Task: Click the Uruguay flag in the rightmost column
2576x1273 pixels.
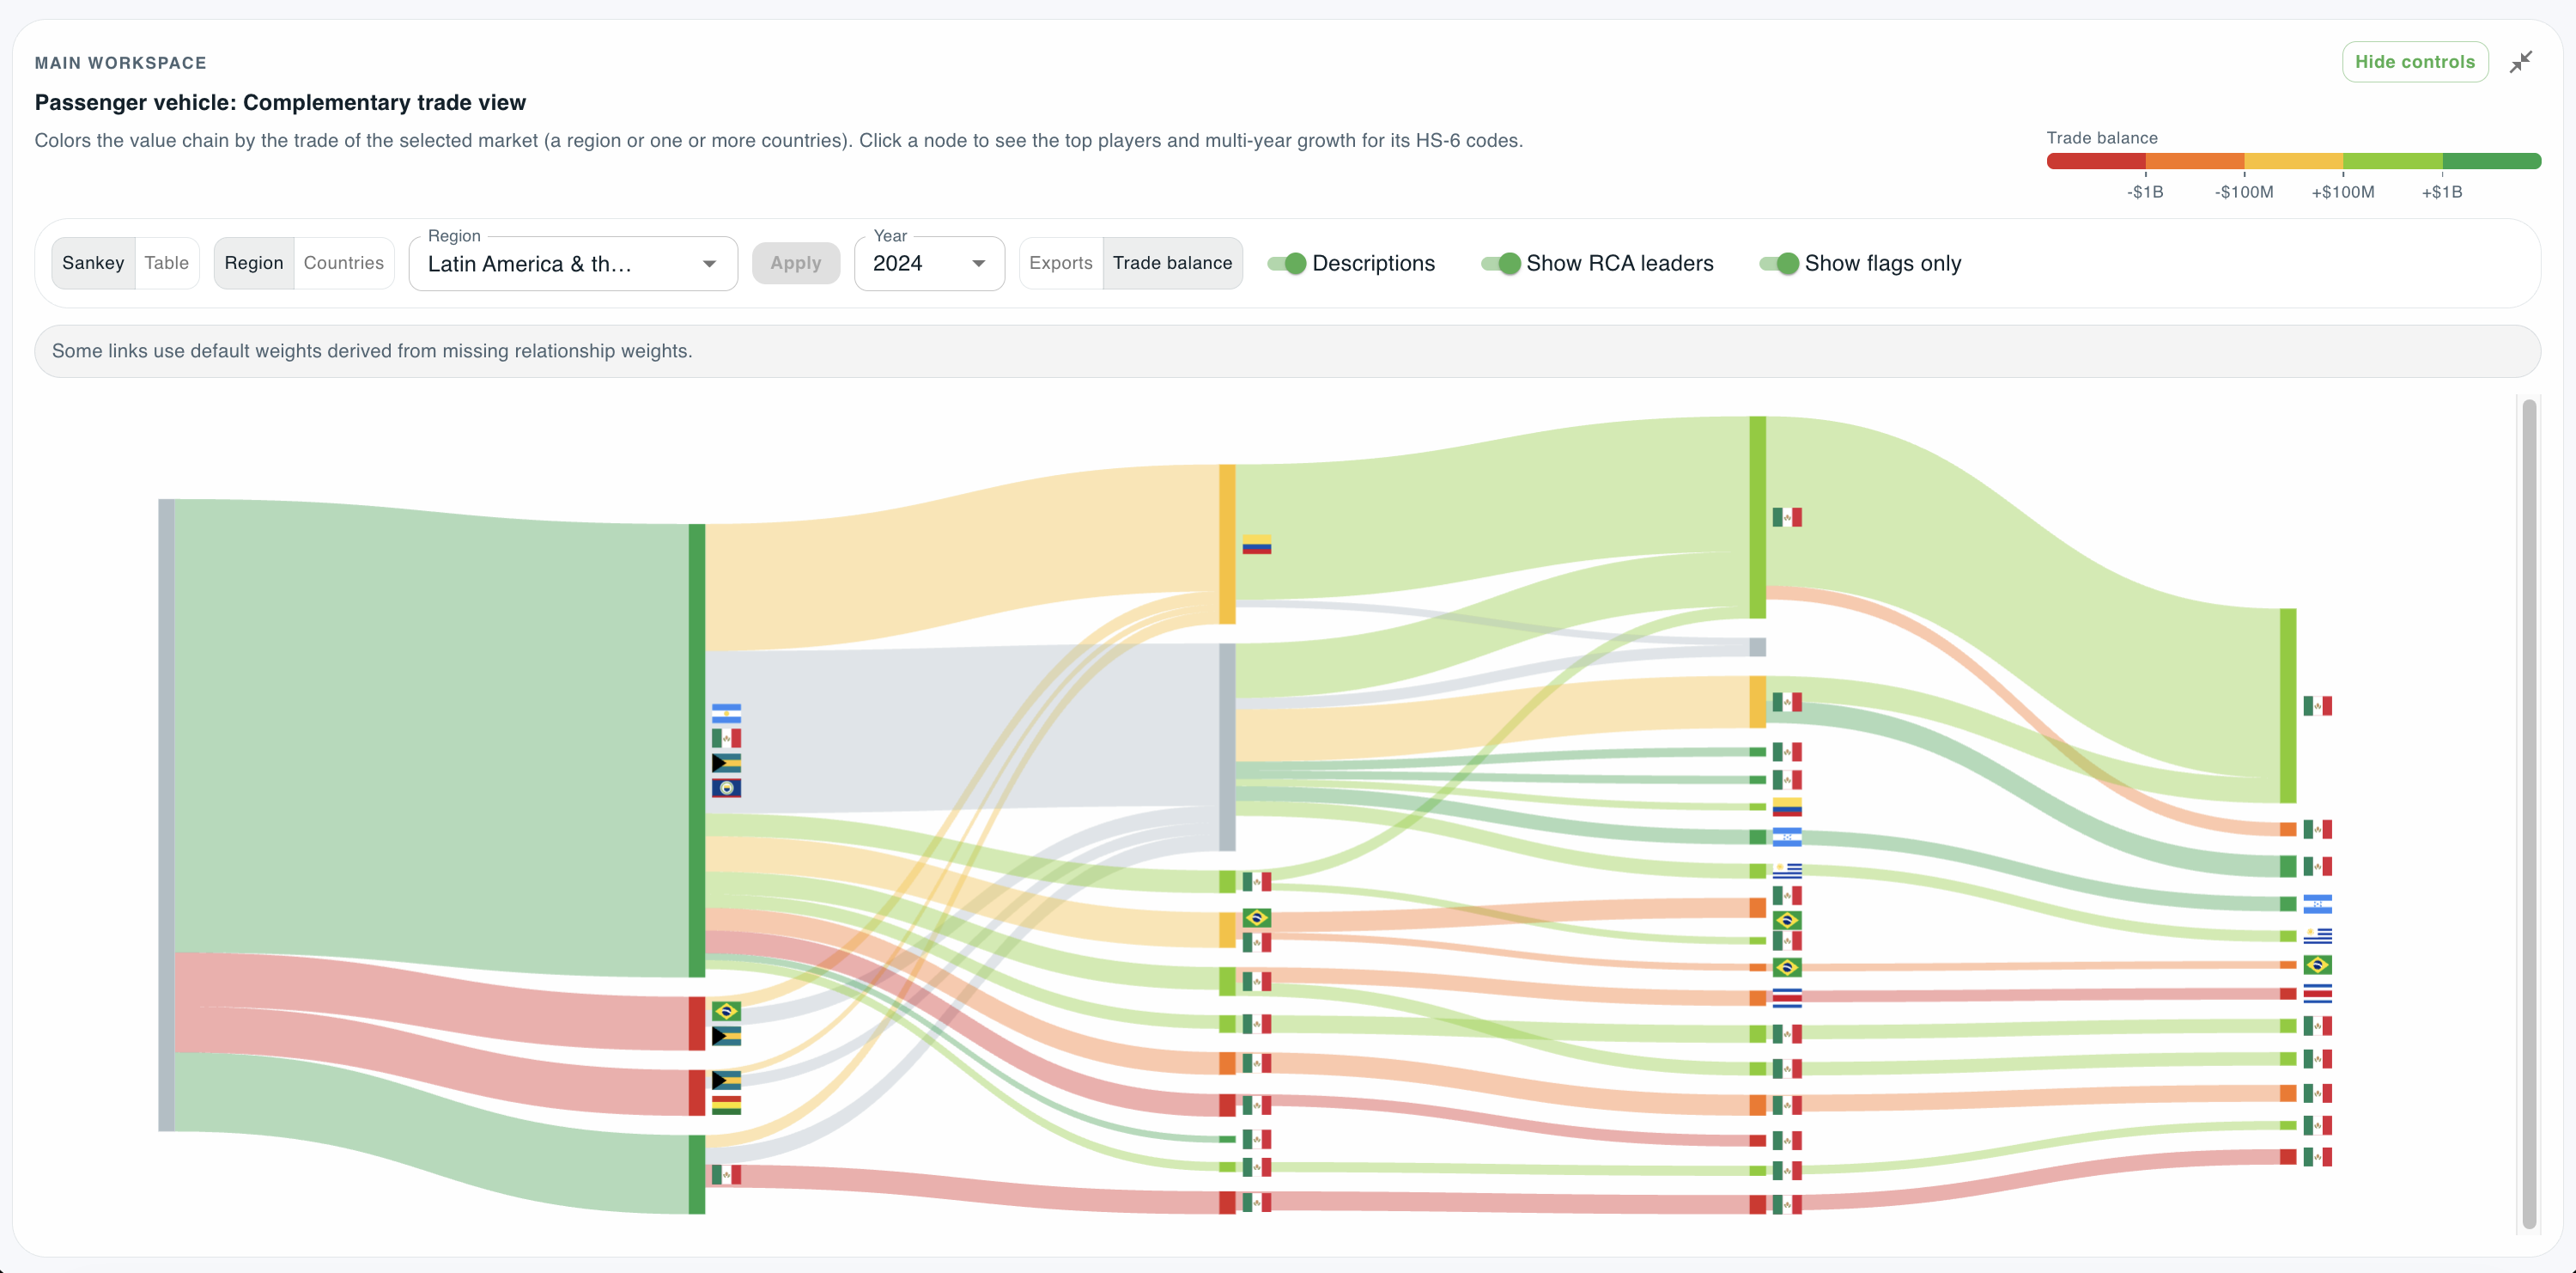Action: tap(2317, 936)
